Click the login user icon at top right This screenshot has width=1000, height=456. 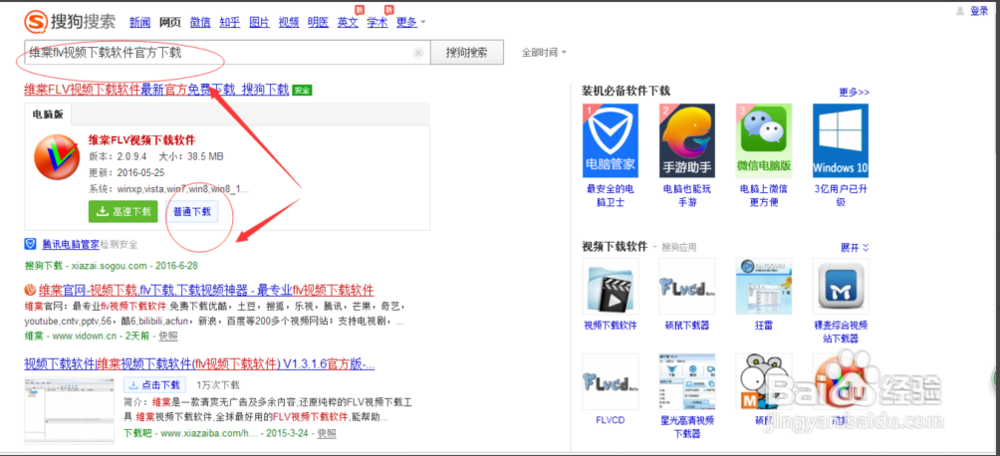(961, 11)
